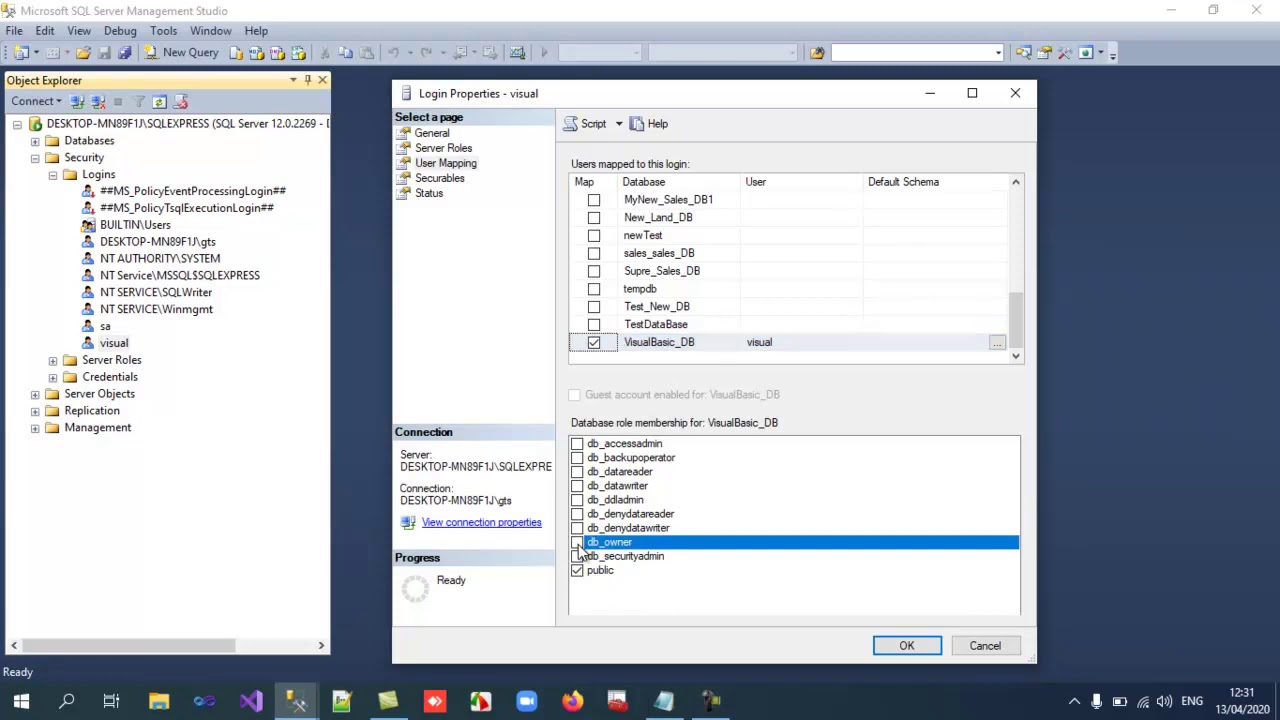
Task: Select the Server Roles page in dialog
Action: tap(443, 148)
